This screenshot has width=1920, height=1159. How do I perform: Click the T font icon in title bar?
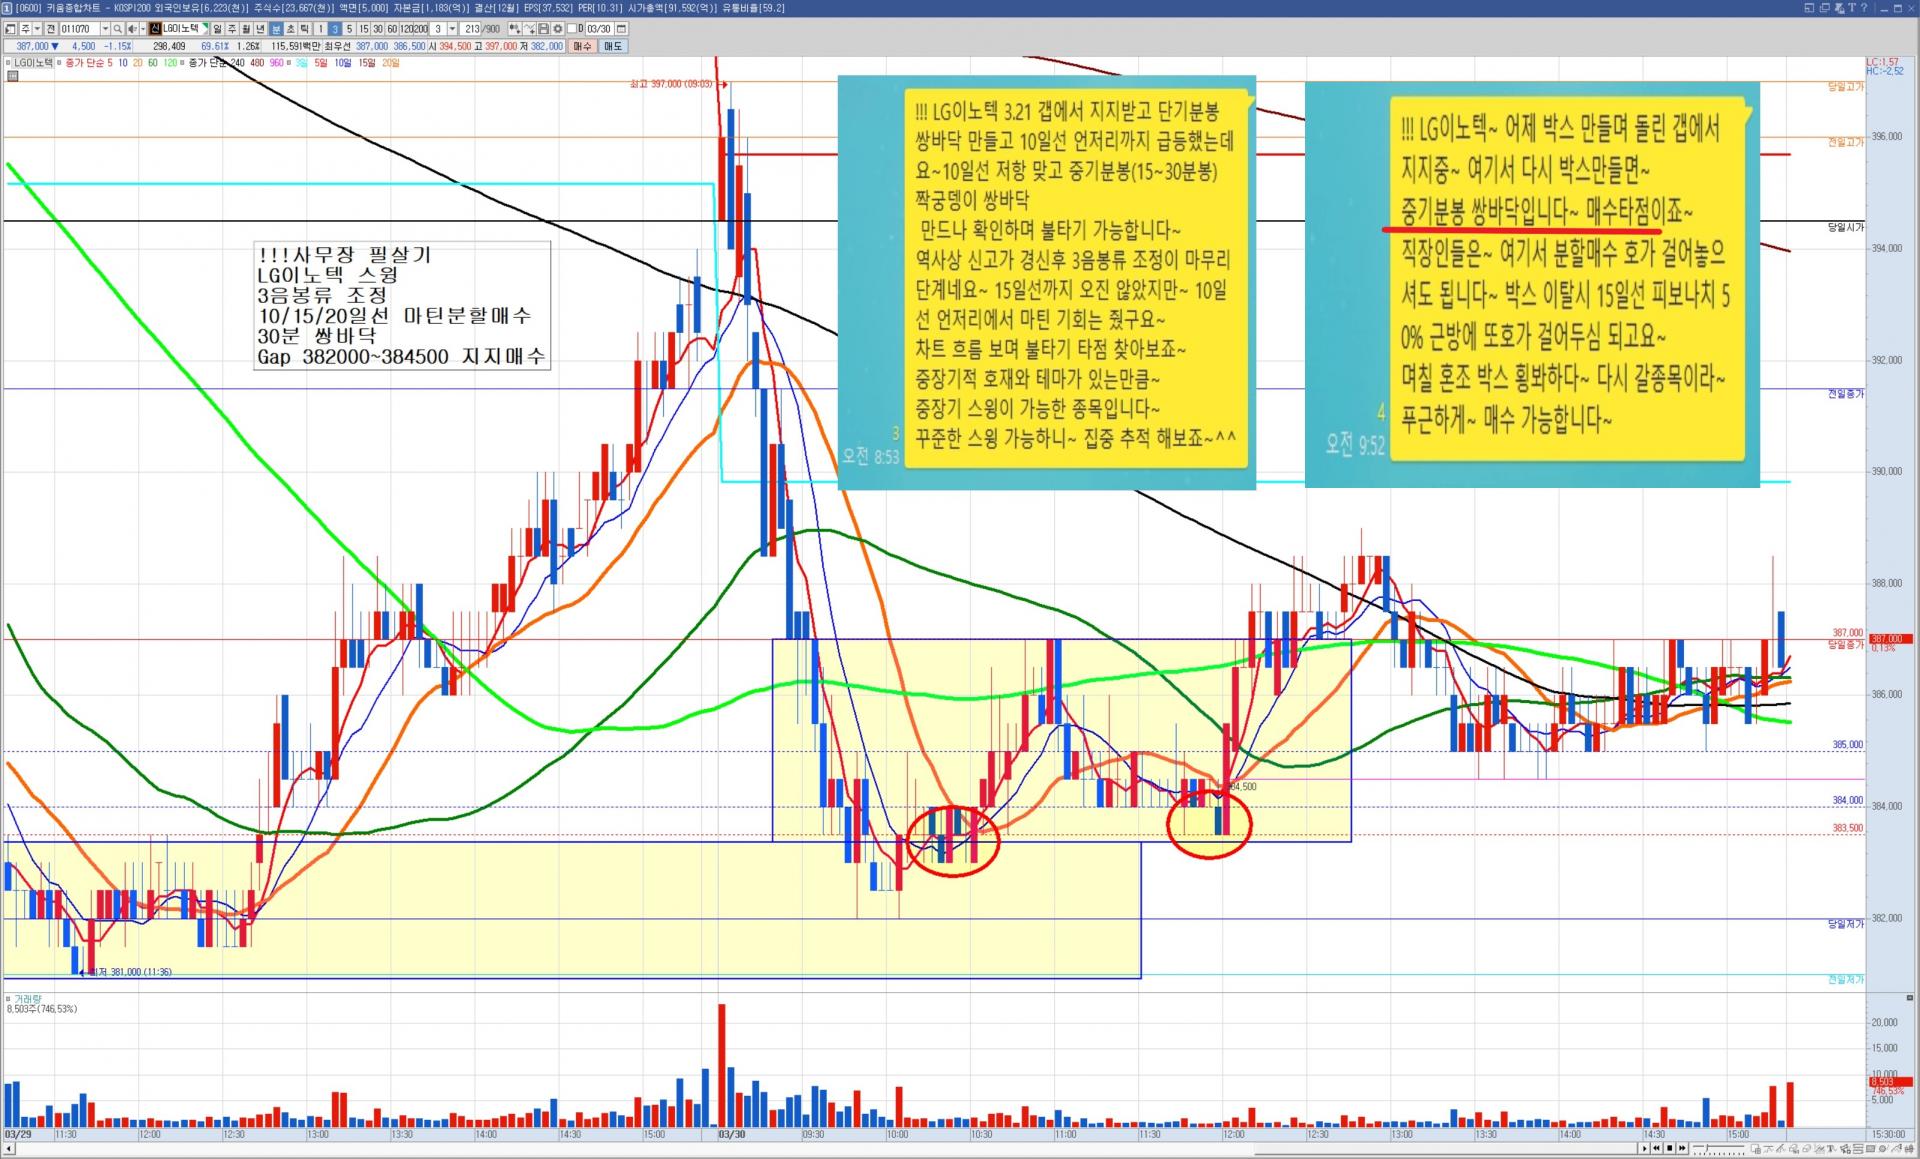pyautogui.click(x=1851, y=8)
